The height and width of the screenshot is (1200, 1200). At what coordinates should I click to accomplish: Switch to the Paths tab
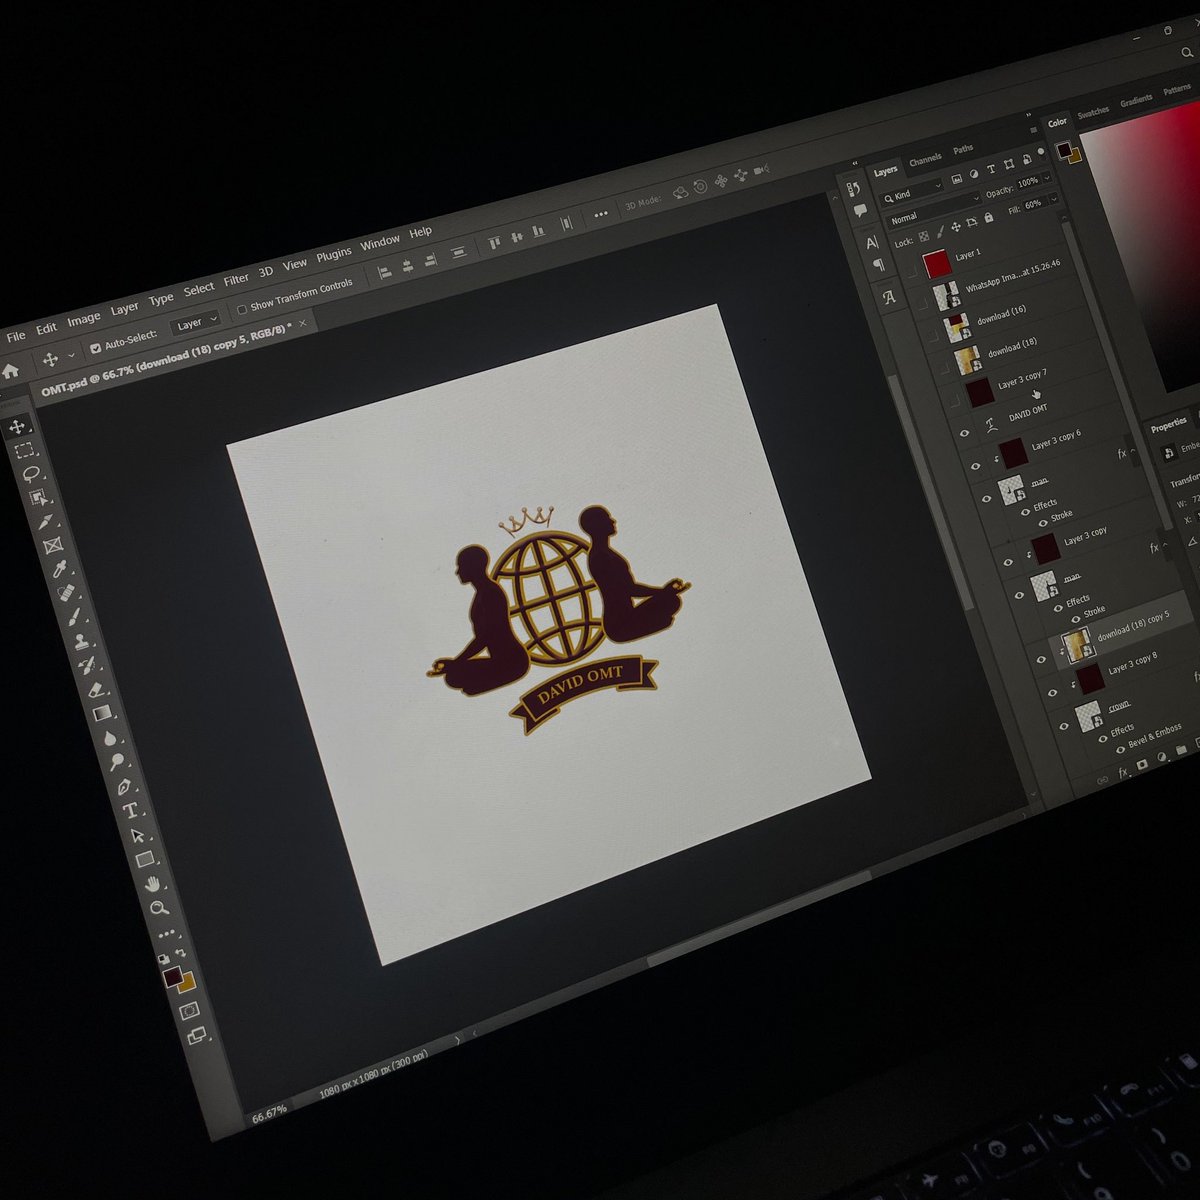pos(963,149)
